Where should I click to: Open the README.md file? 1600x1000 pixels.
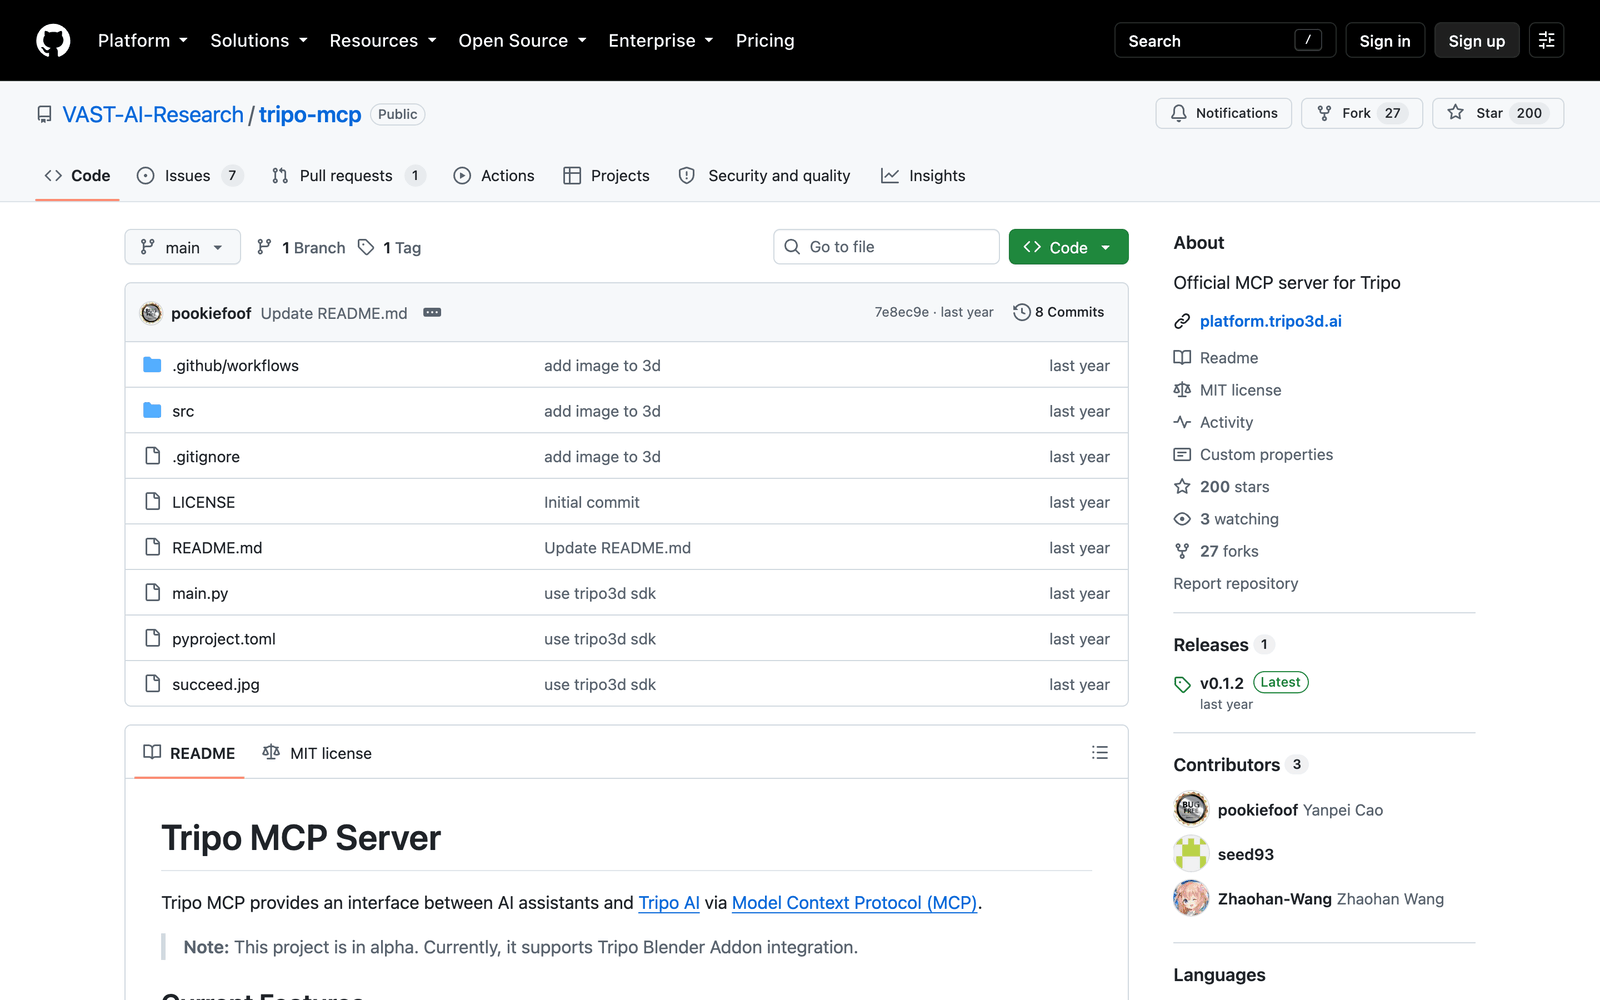tap(217, 548)
